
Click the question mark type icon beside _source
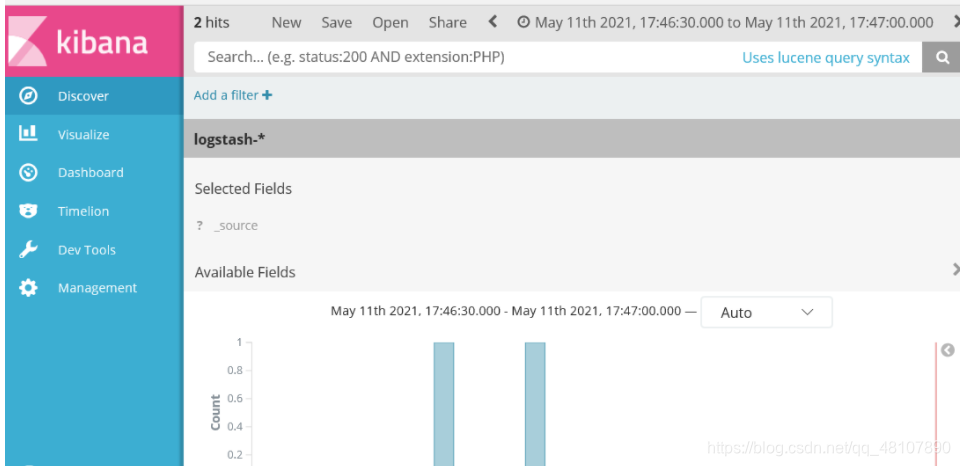[200, 225]
